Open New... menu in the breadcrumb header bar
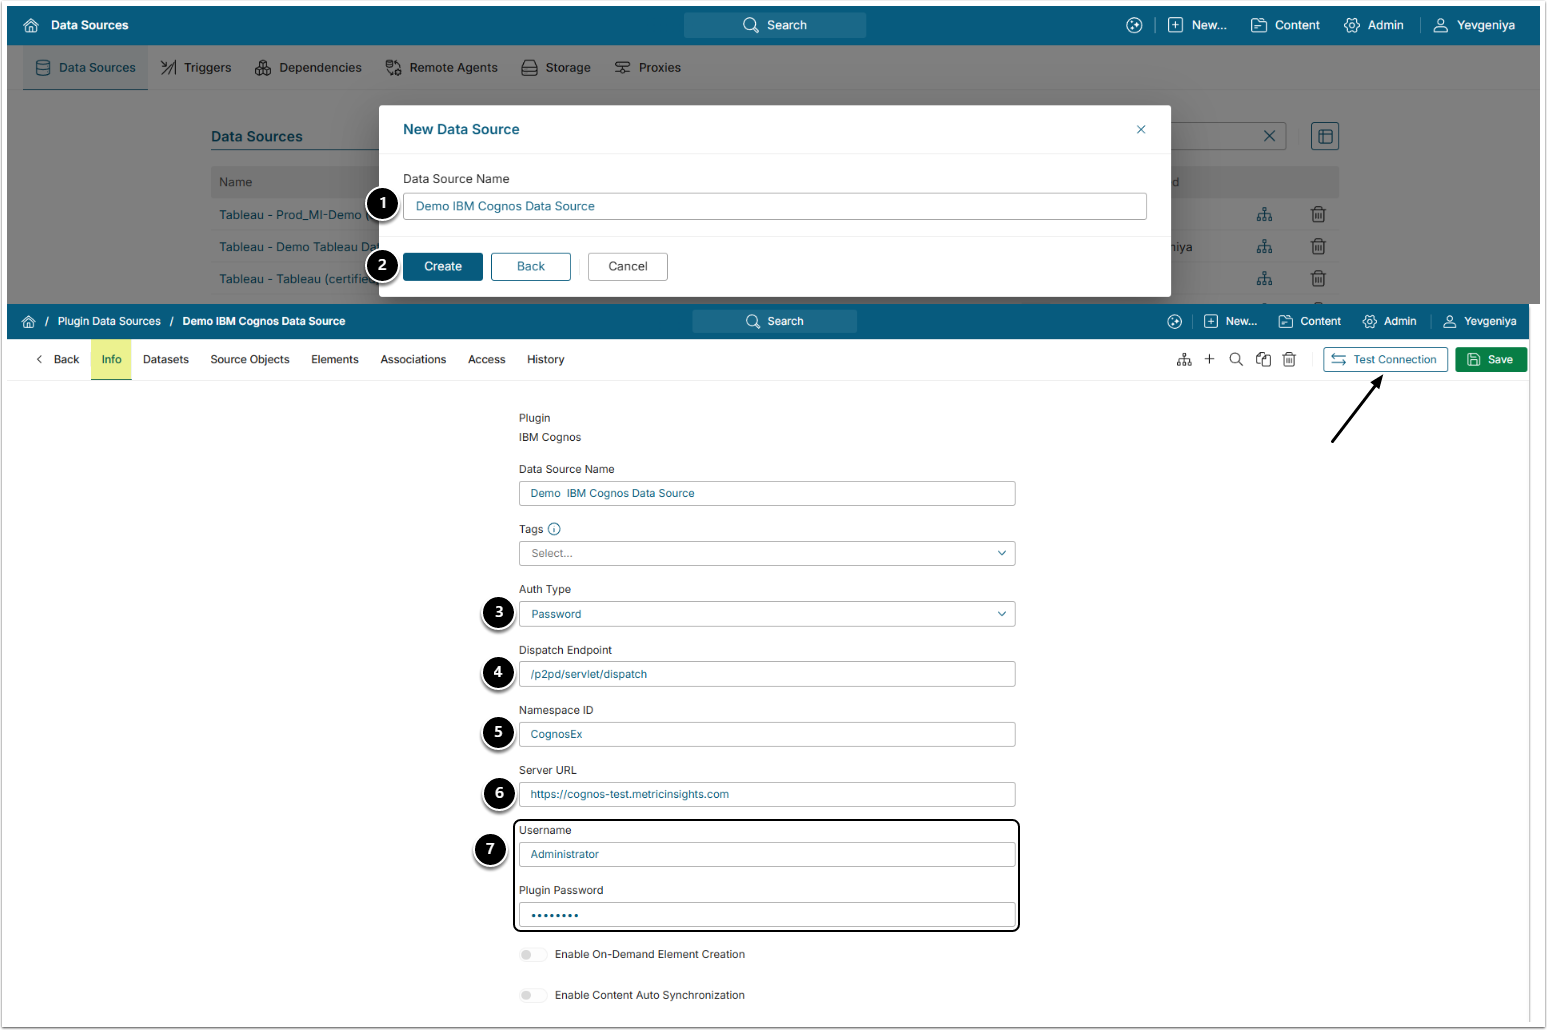This screenshot has height=1030, width=1547. (x=1230, y=322)
